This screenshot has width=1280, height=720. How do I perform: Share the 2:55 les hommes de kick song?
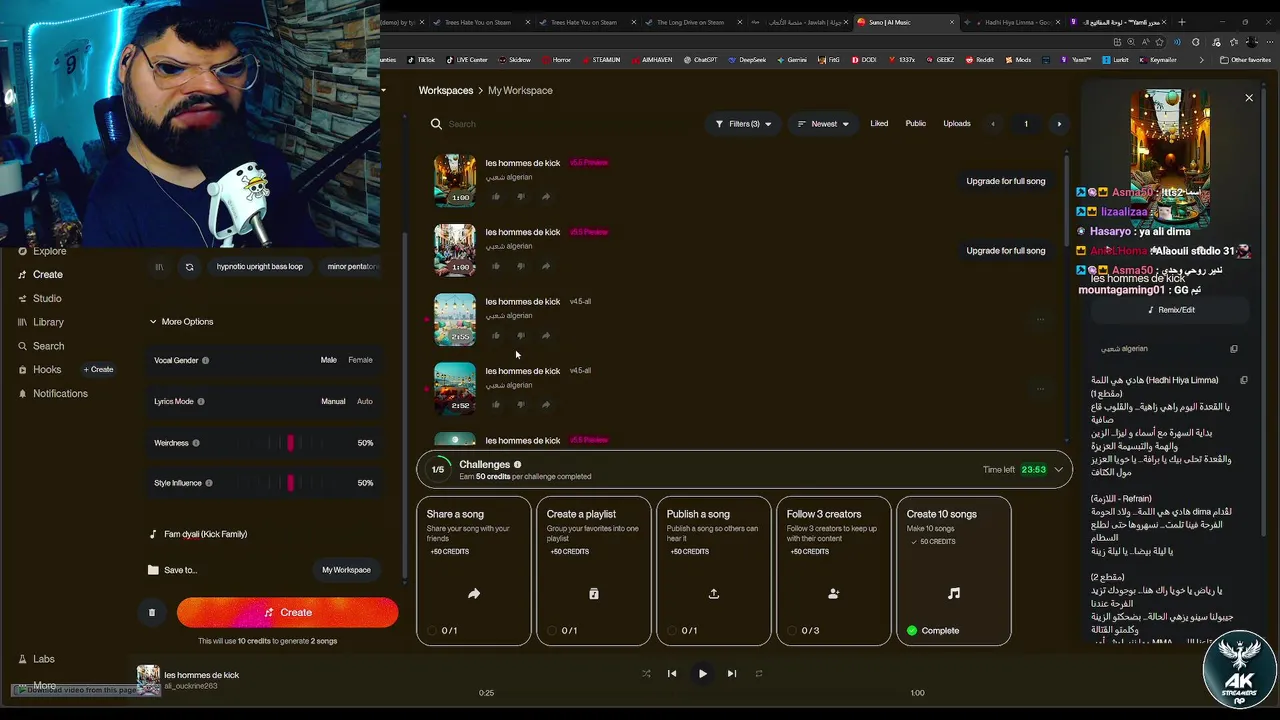click(546, 336)
